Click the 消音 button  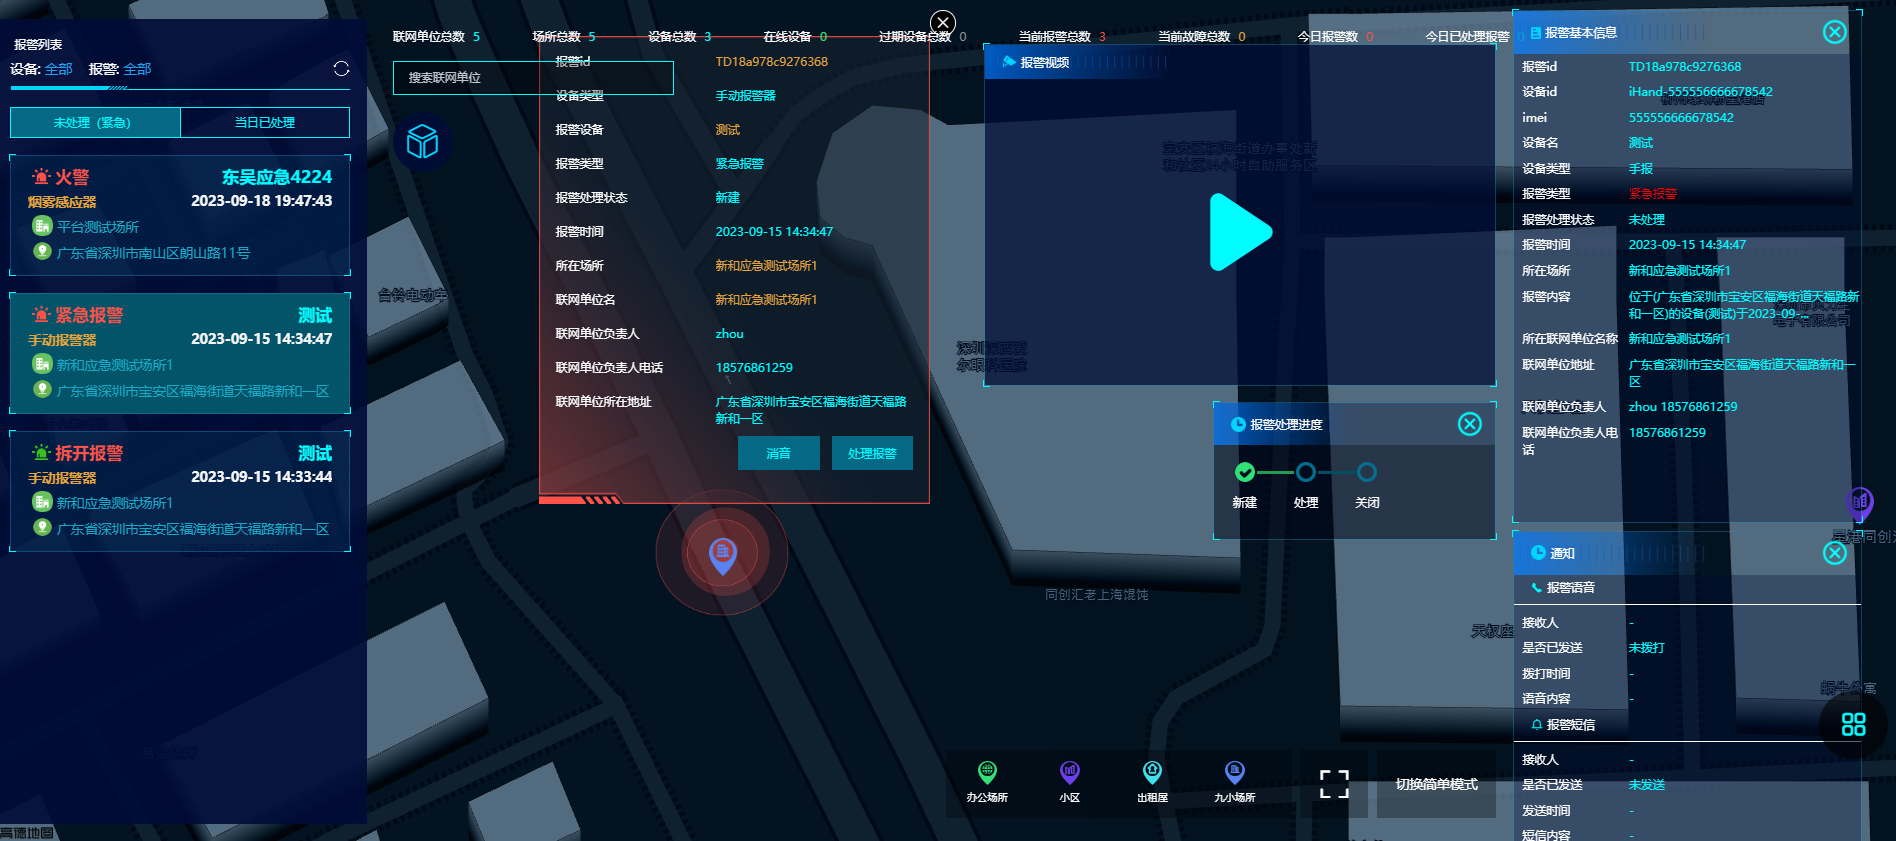click(x=779, y=453)
